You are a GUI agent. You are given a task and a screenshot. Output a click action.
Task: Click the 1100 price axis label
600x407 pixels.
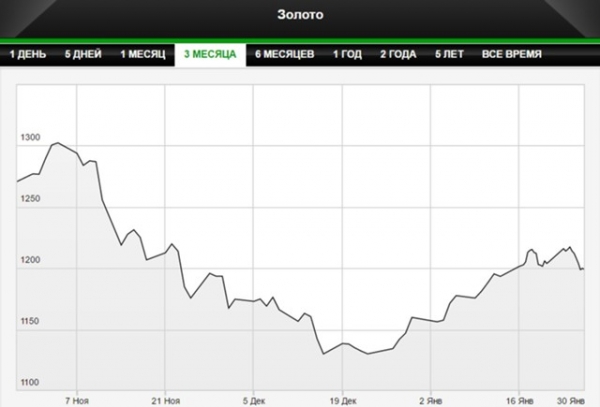30,383
